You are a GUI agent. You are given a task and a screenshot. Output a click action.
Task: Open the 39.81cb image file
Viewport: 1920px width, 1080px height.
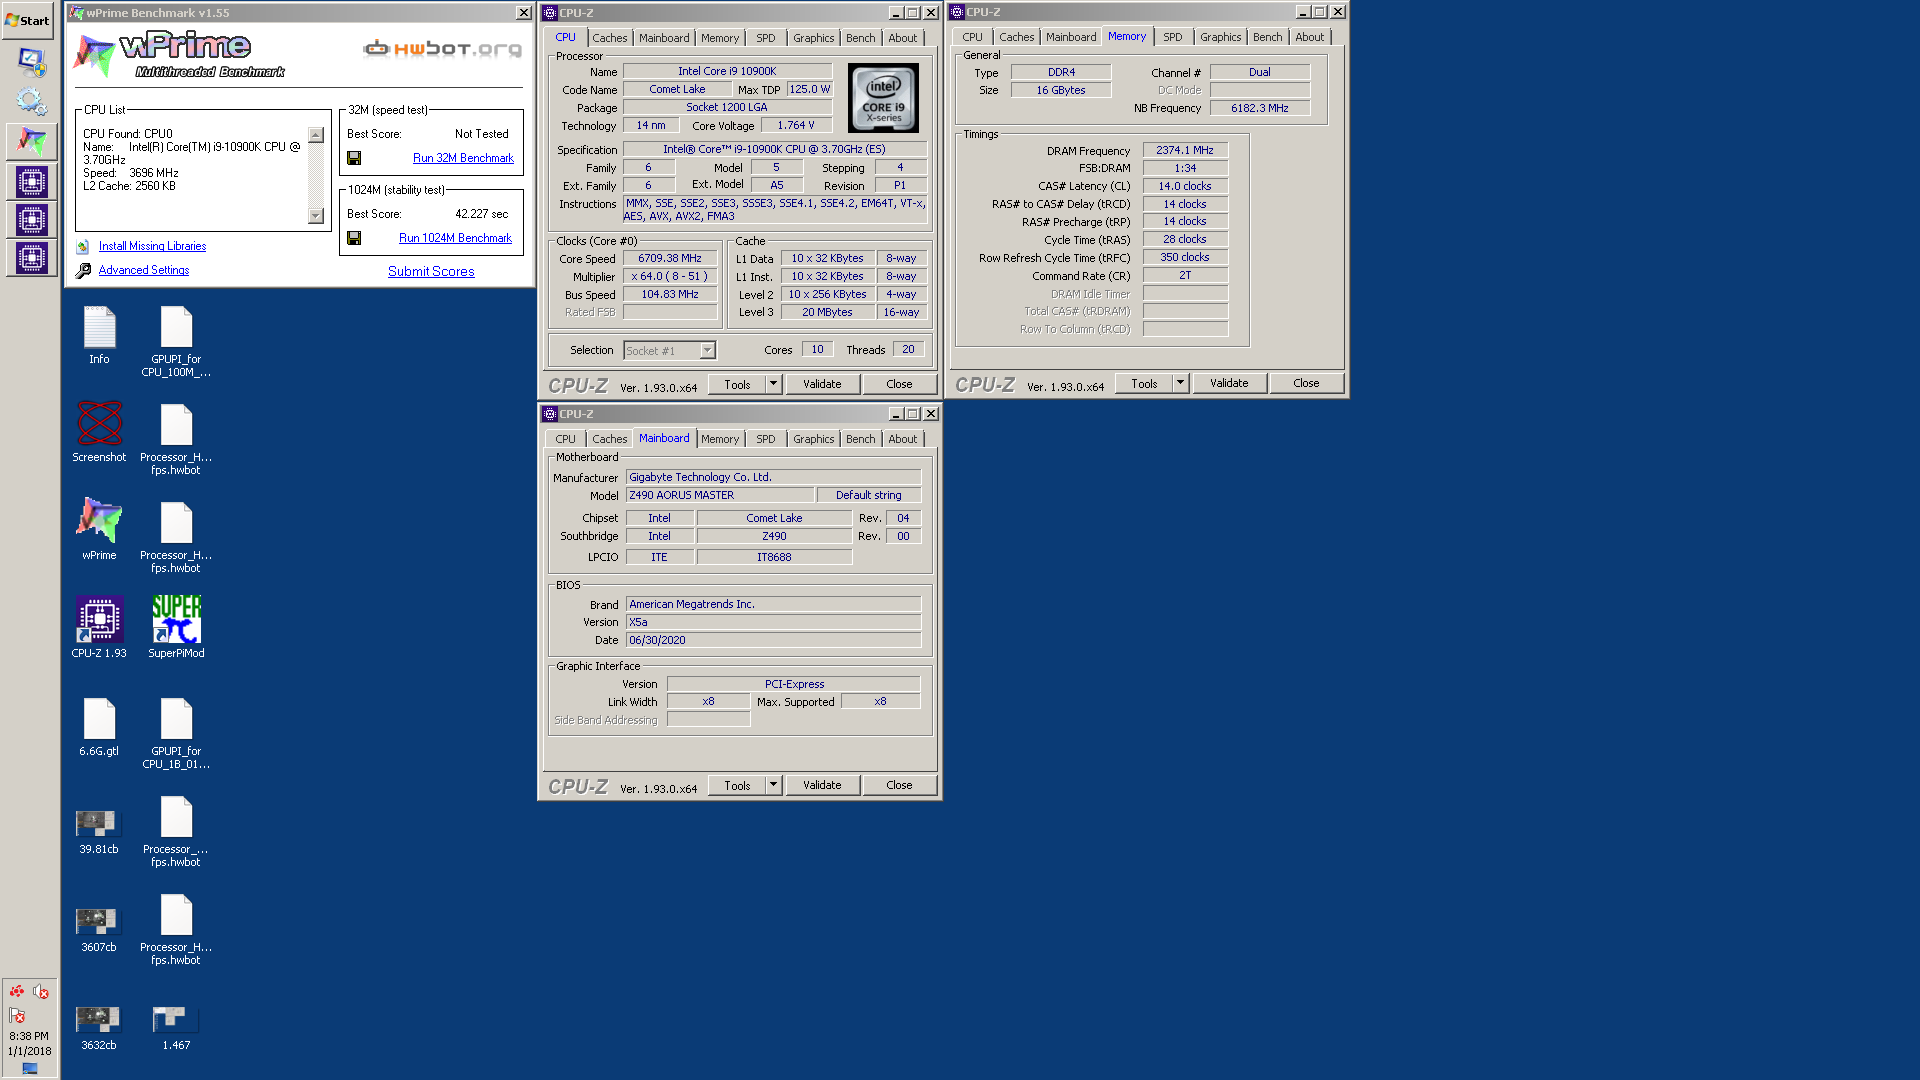99,832
